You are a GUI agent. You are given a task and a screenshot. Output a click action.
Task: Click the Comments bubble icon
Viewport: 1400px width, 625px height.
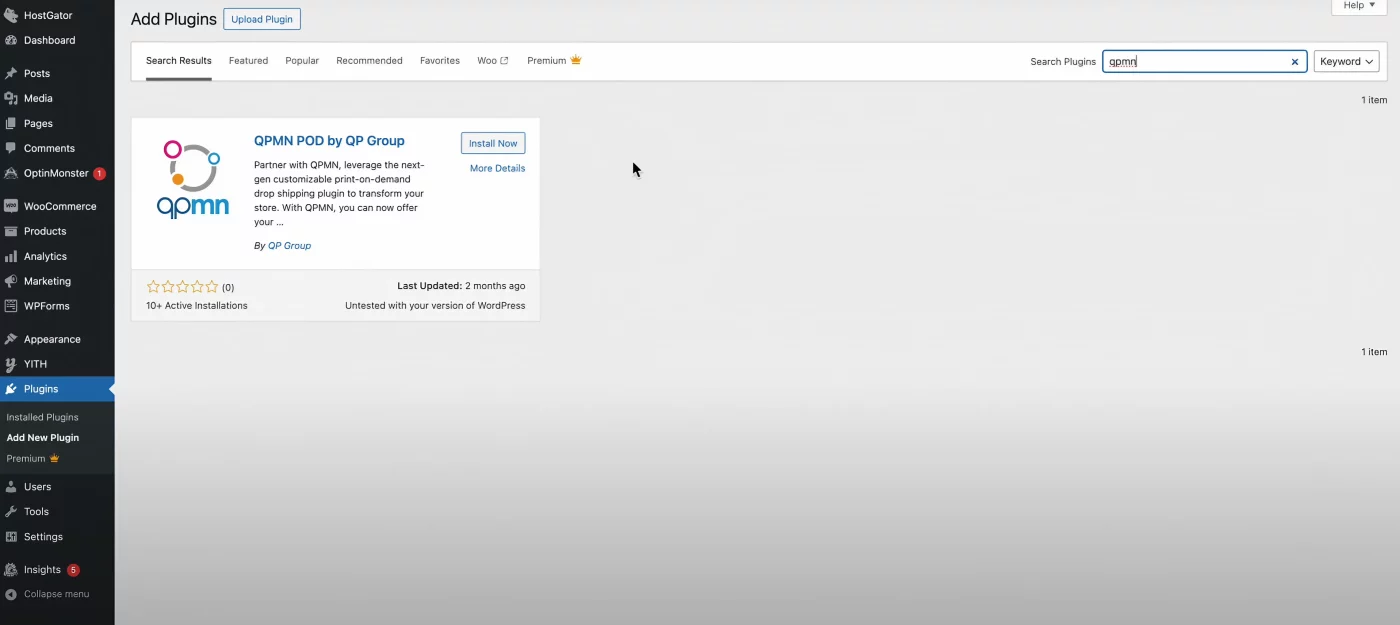pyautogui.click(x=11, y=148)
